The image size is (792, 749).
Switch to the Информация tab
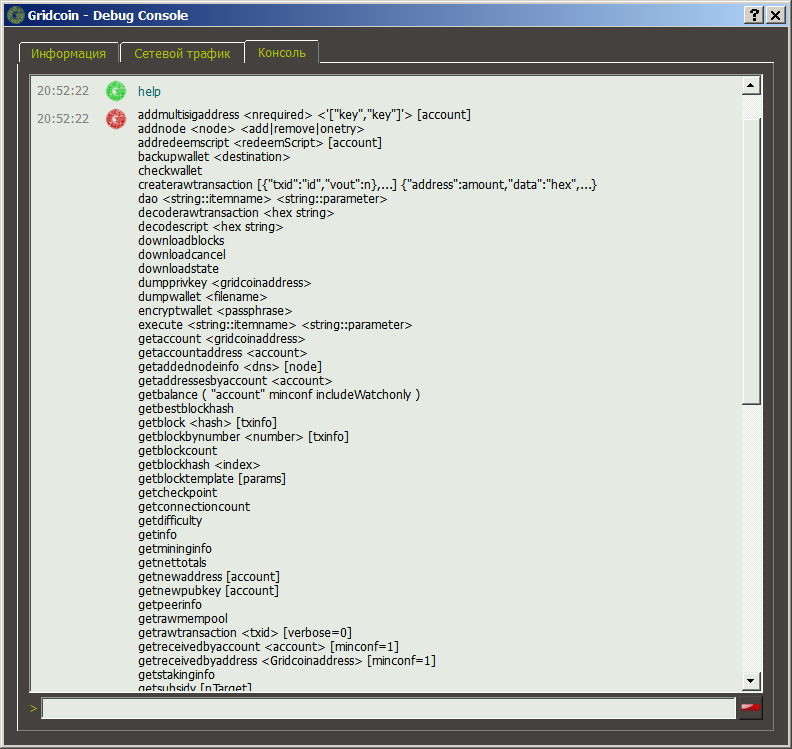68,53
